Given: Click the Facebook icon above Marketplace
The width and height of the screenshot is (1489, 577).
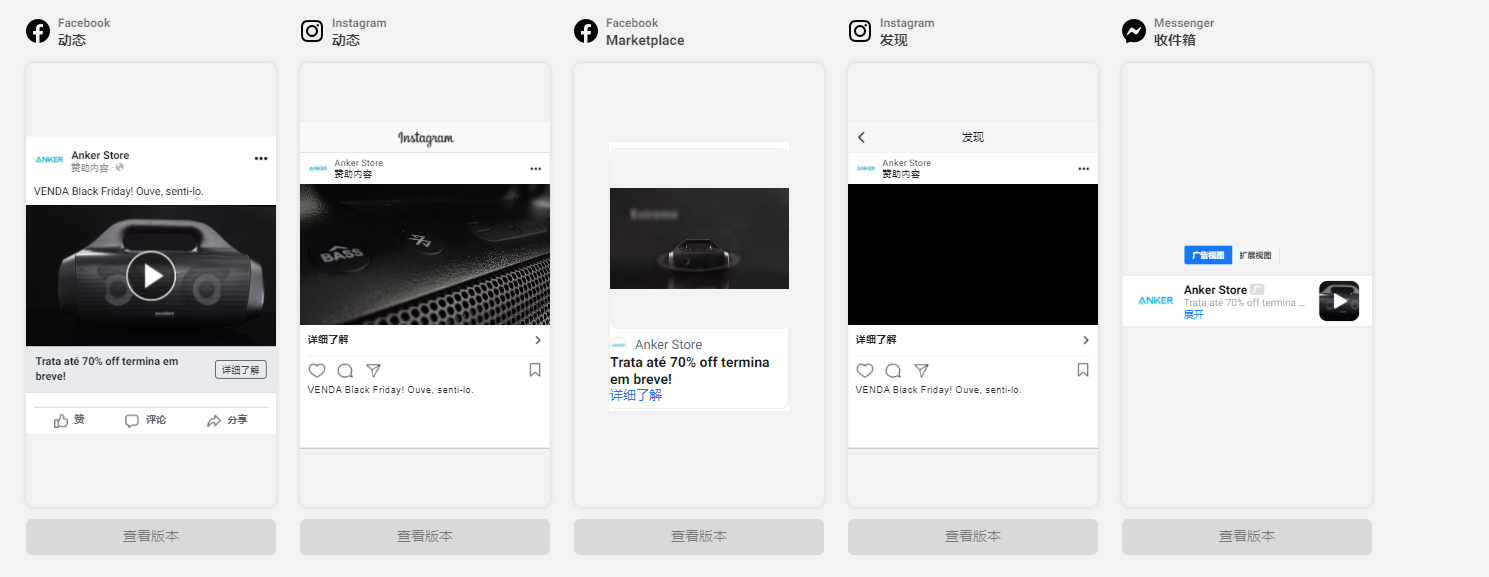Looking at the screenshot, I should coord(585,30).
